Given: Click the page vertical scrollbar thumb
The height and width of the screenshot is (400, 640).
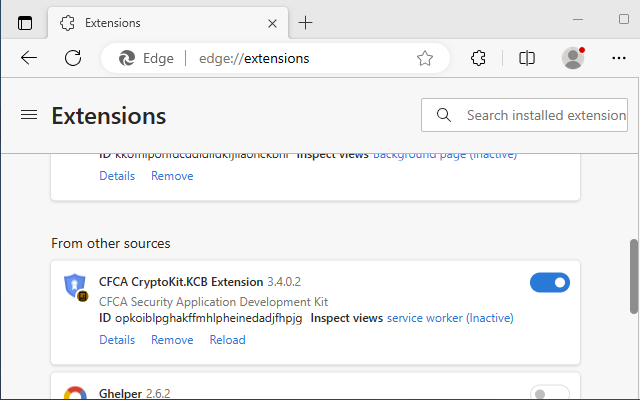Looking at the screenshot, I should click(x=633, y=276).
